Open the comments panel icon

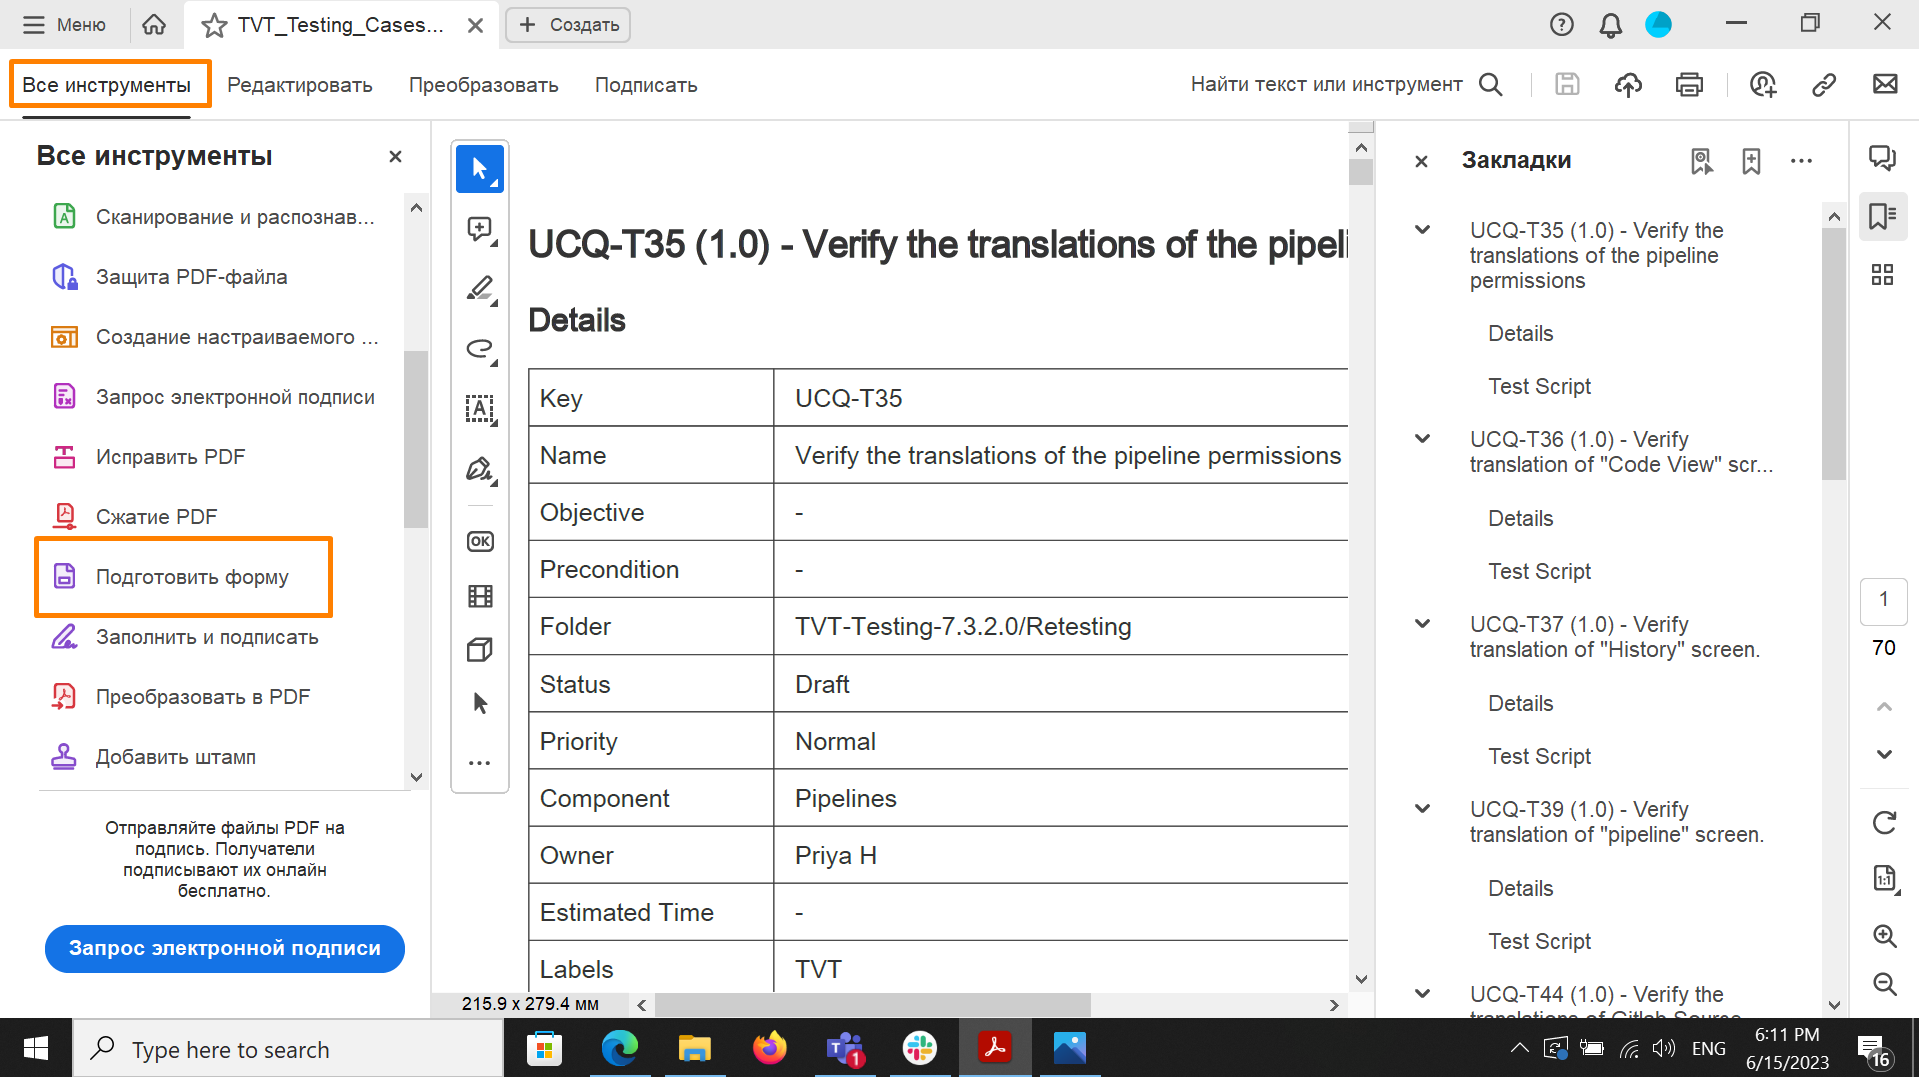pos(1883,158)
